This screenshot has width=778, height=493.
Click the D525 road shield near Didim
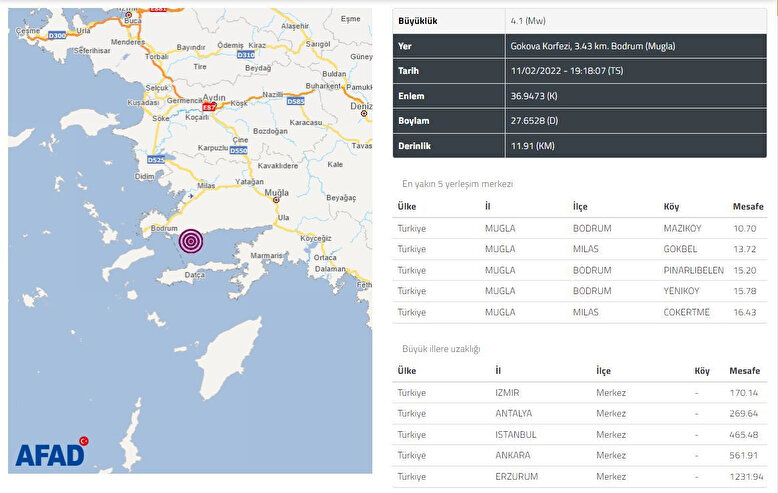[x=155, y=159]
